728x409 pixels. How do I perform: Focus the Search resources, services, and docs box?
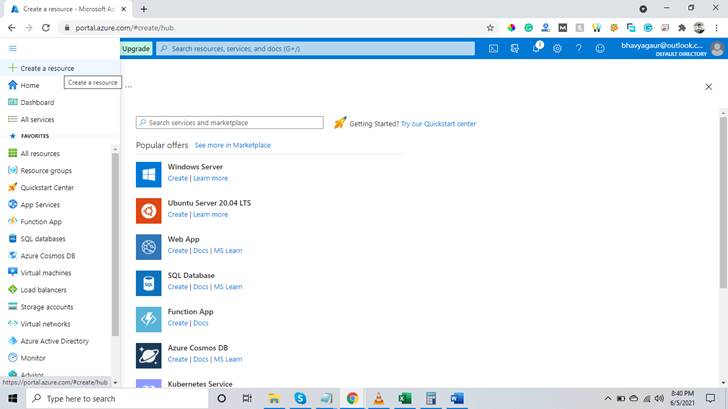(x=316, y=49)
